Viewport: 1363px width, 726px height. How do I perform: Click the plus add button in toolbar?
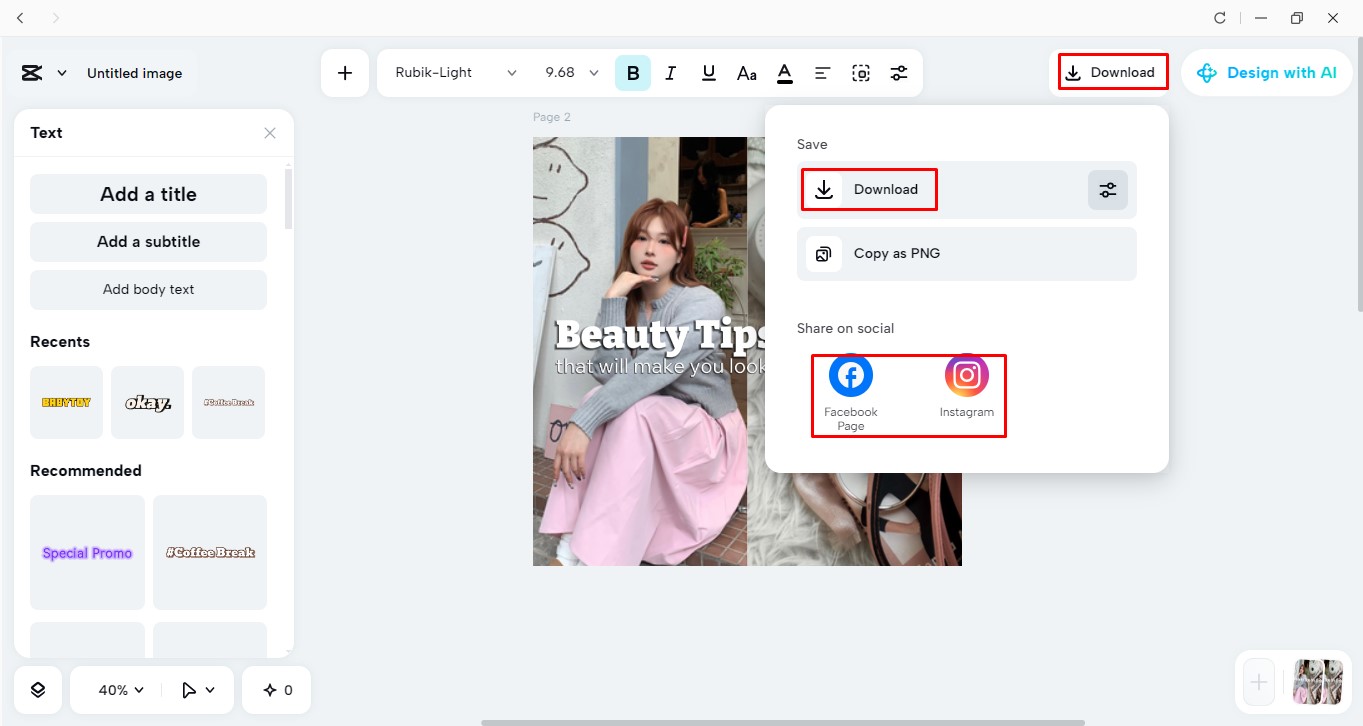(345, 73)
